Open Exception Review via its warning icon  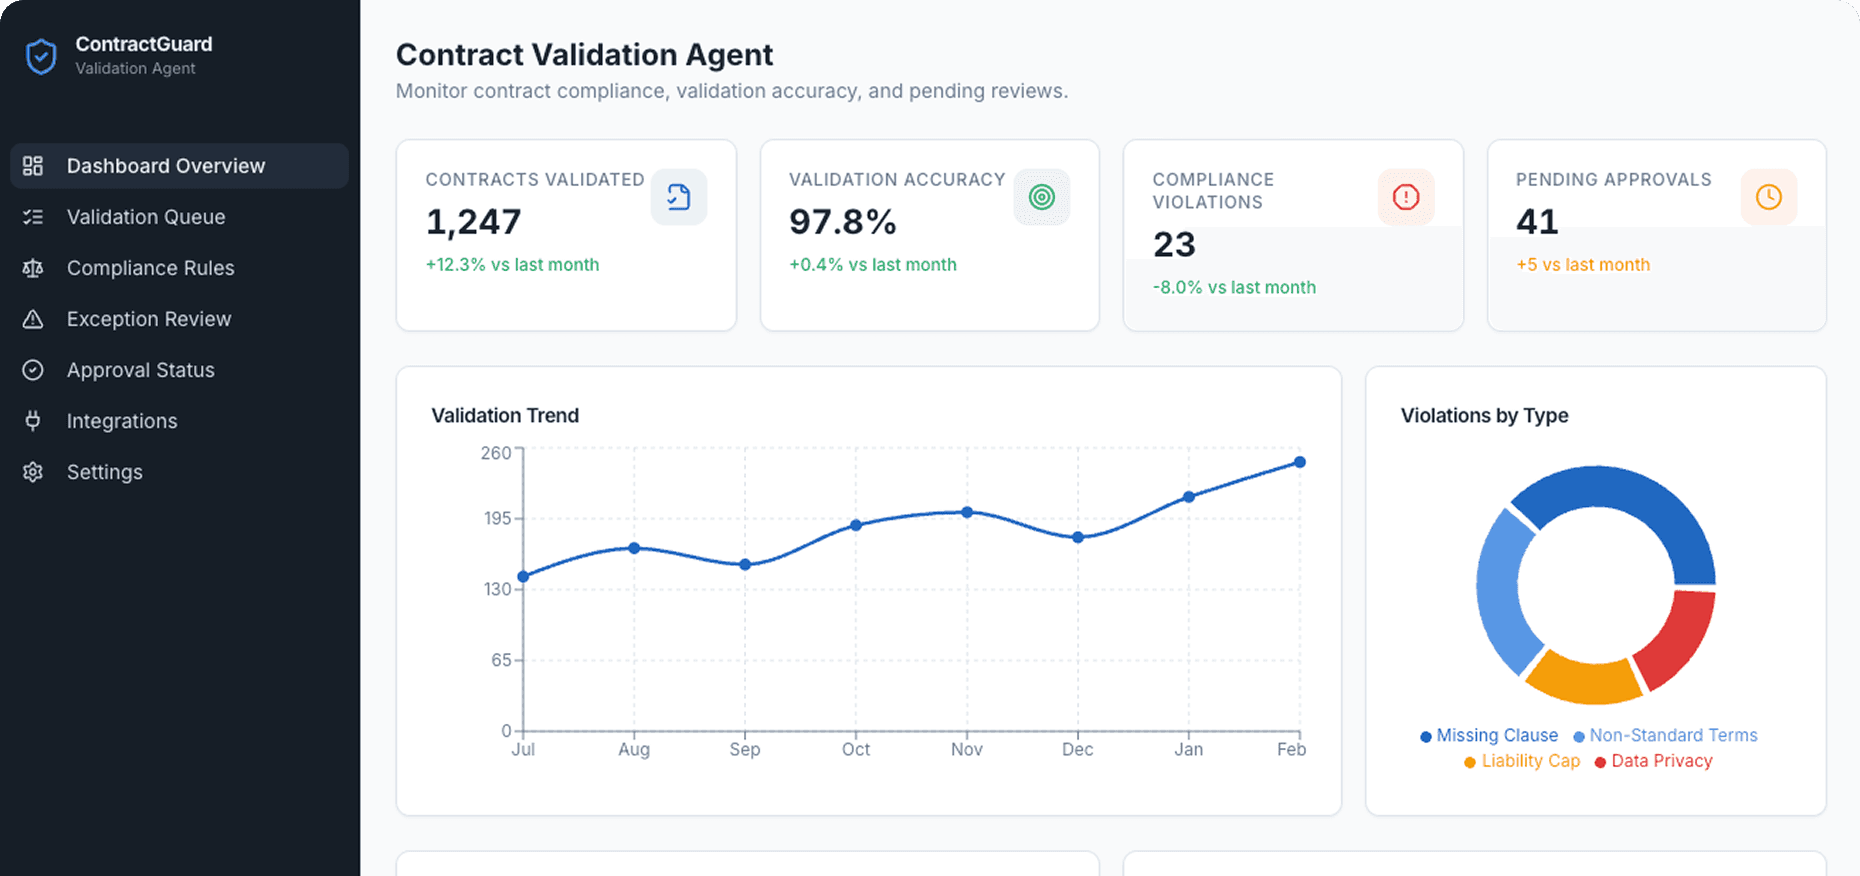point(33,319)
